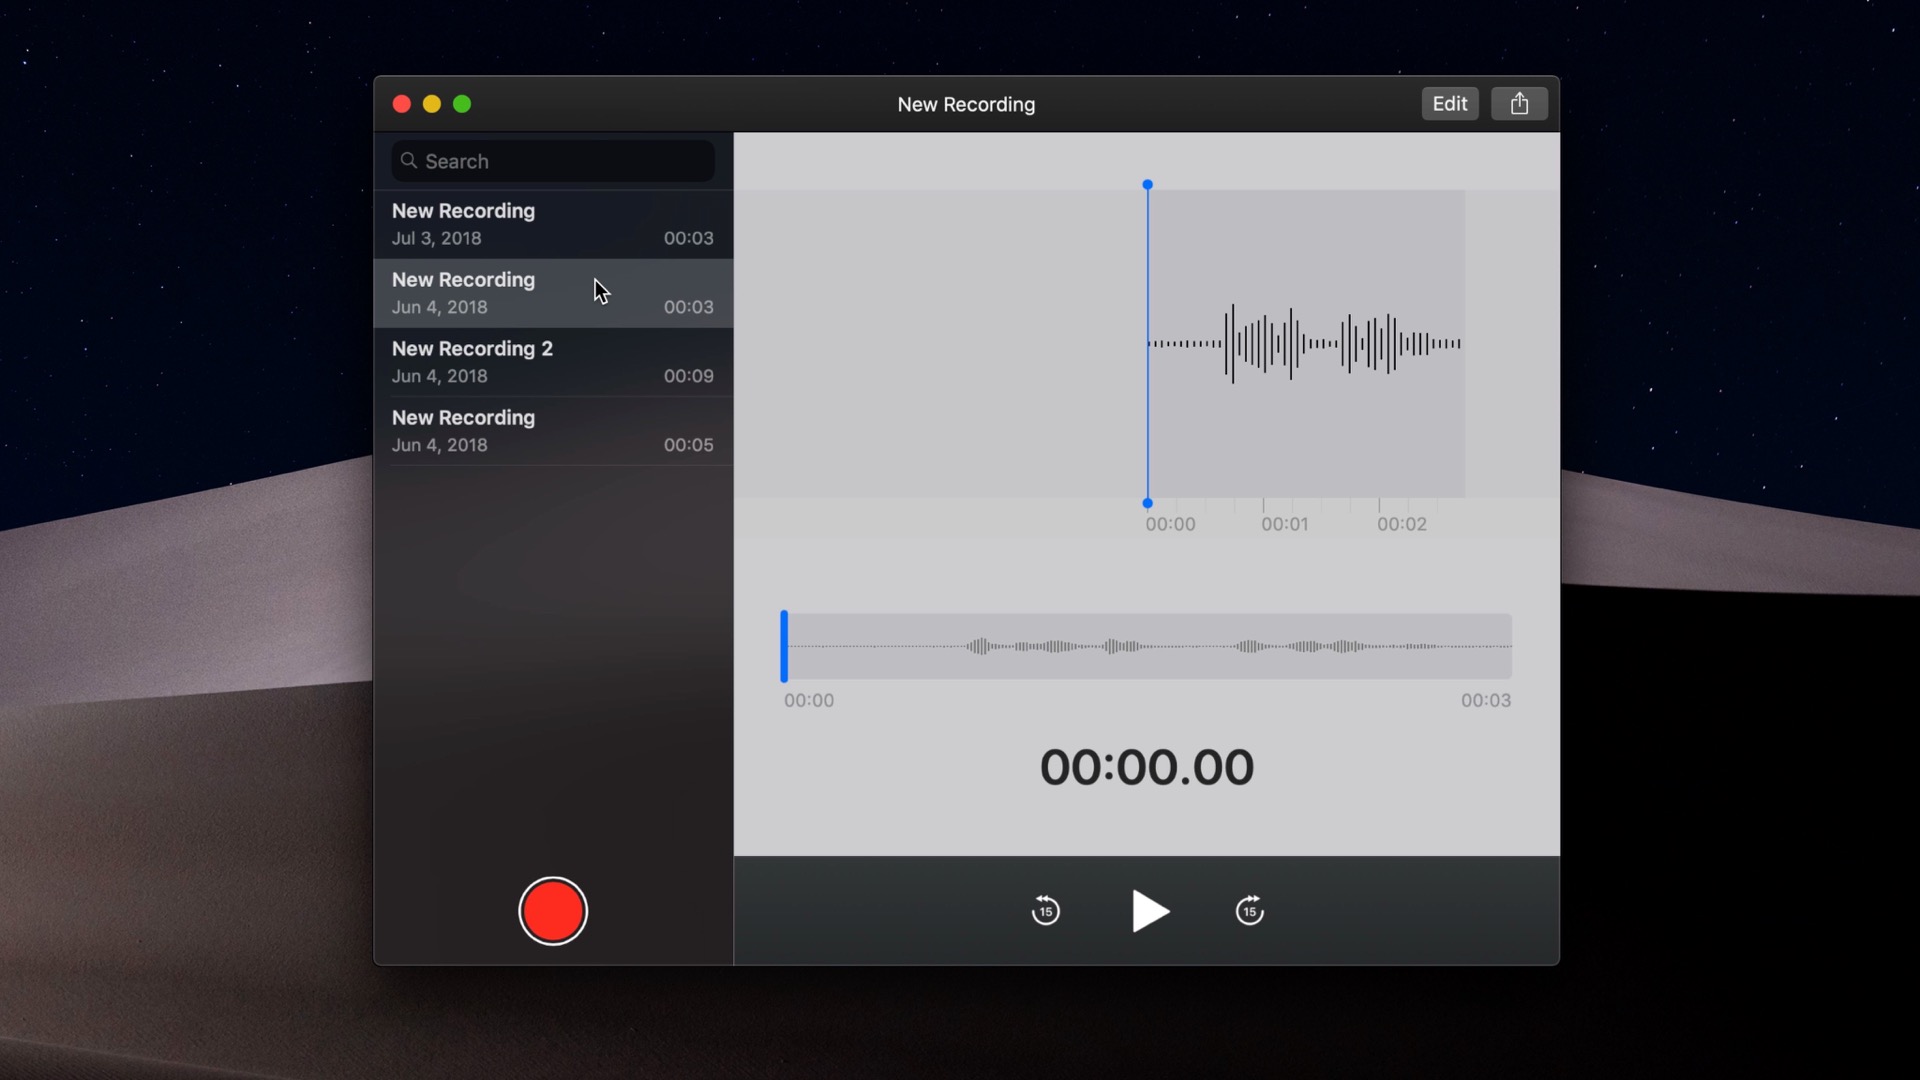Start a new recording with red button
The height and width of the screenshot is (1080, 1920).
[x=552, y=911]
